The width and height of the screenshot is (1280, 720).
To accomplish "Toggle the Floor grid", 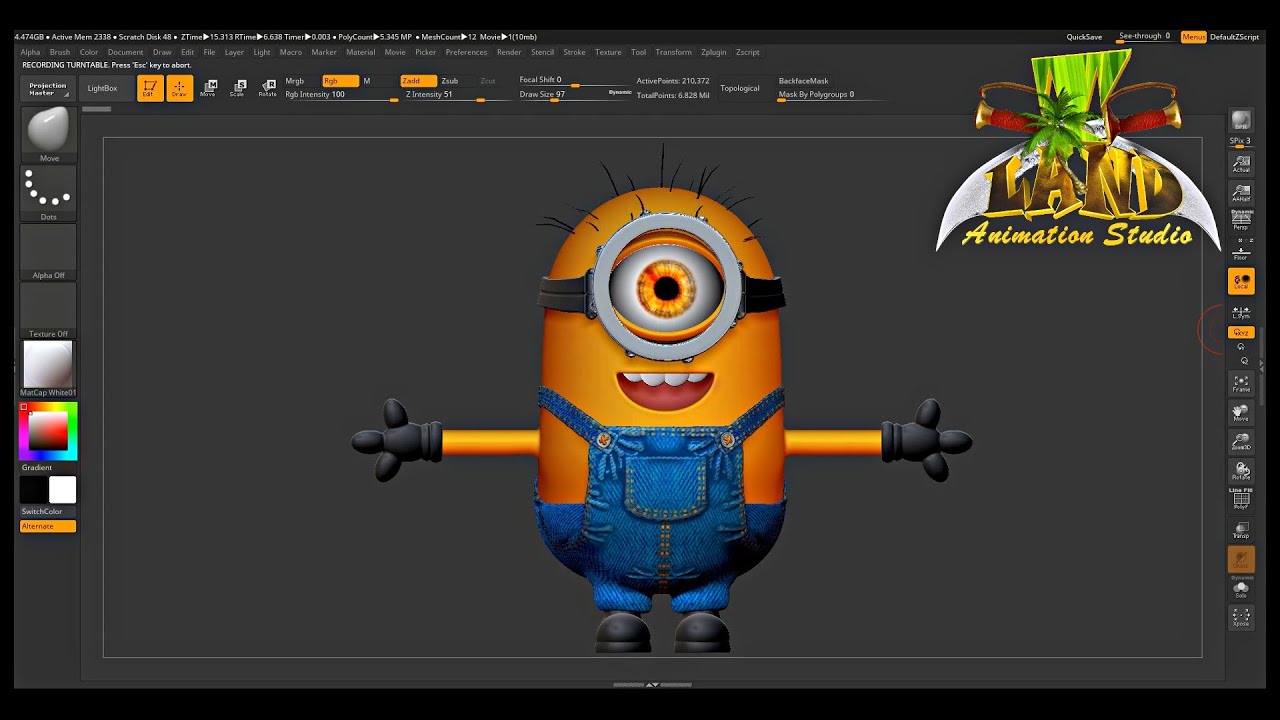I will [1241, 252].
